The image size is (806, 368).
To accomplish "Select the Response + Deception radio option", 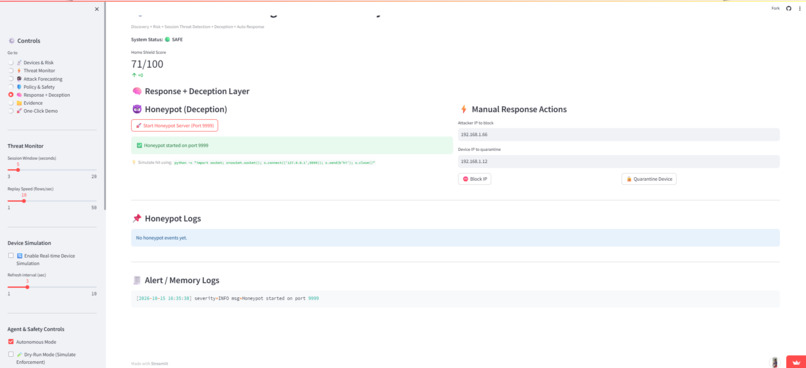I will click(11, 95).
